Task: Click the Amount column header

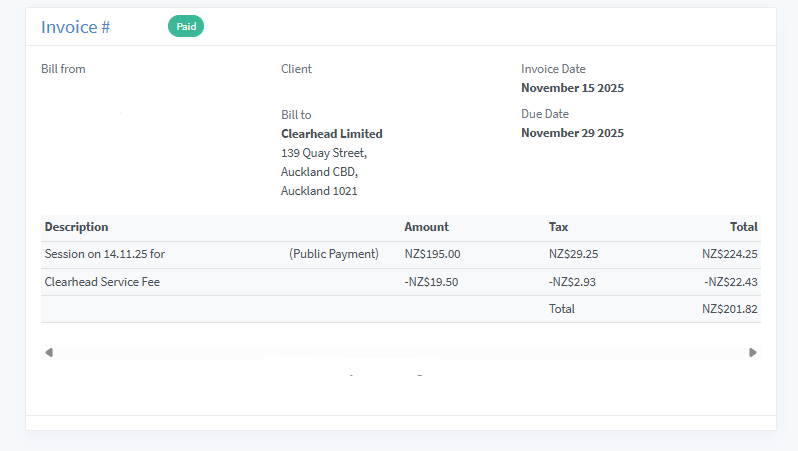Action: point(426,227)
